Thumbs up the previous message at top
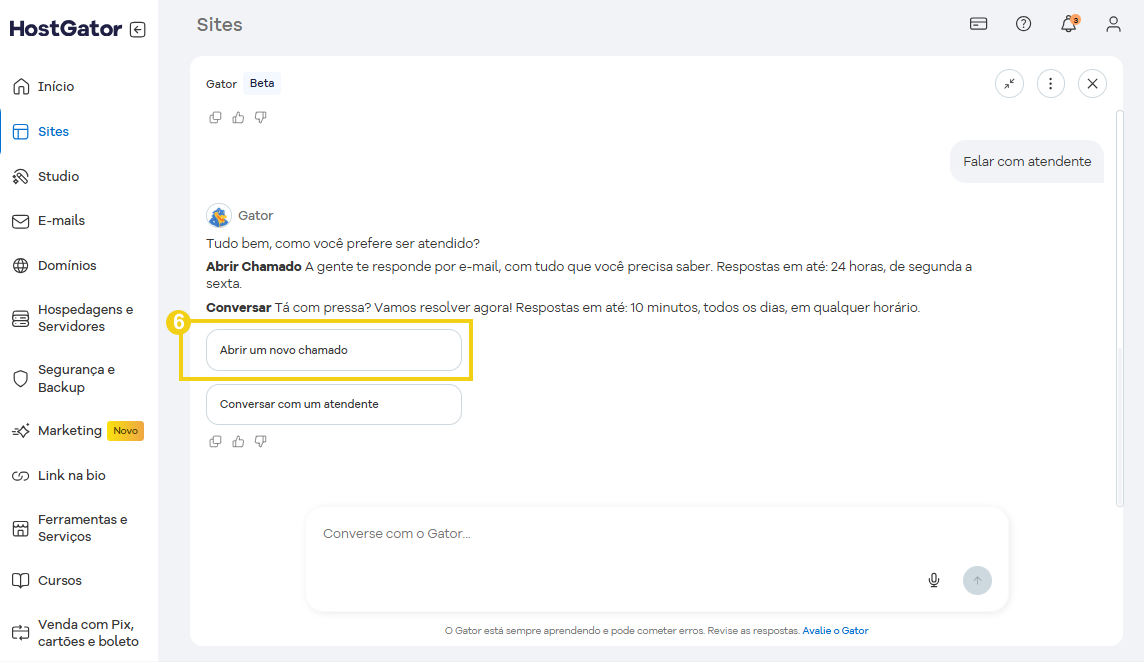The image size is (1144, 662). point(238,117)
